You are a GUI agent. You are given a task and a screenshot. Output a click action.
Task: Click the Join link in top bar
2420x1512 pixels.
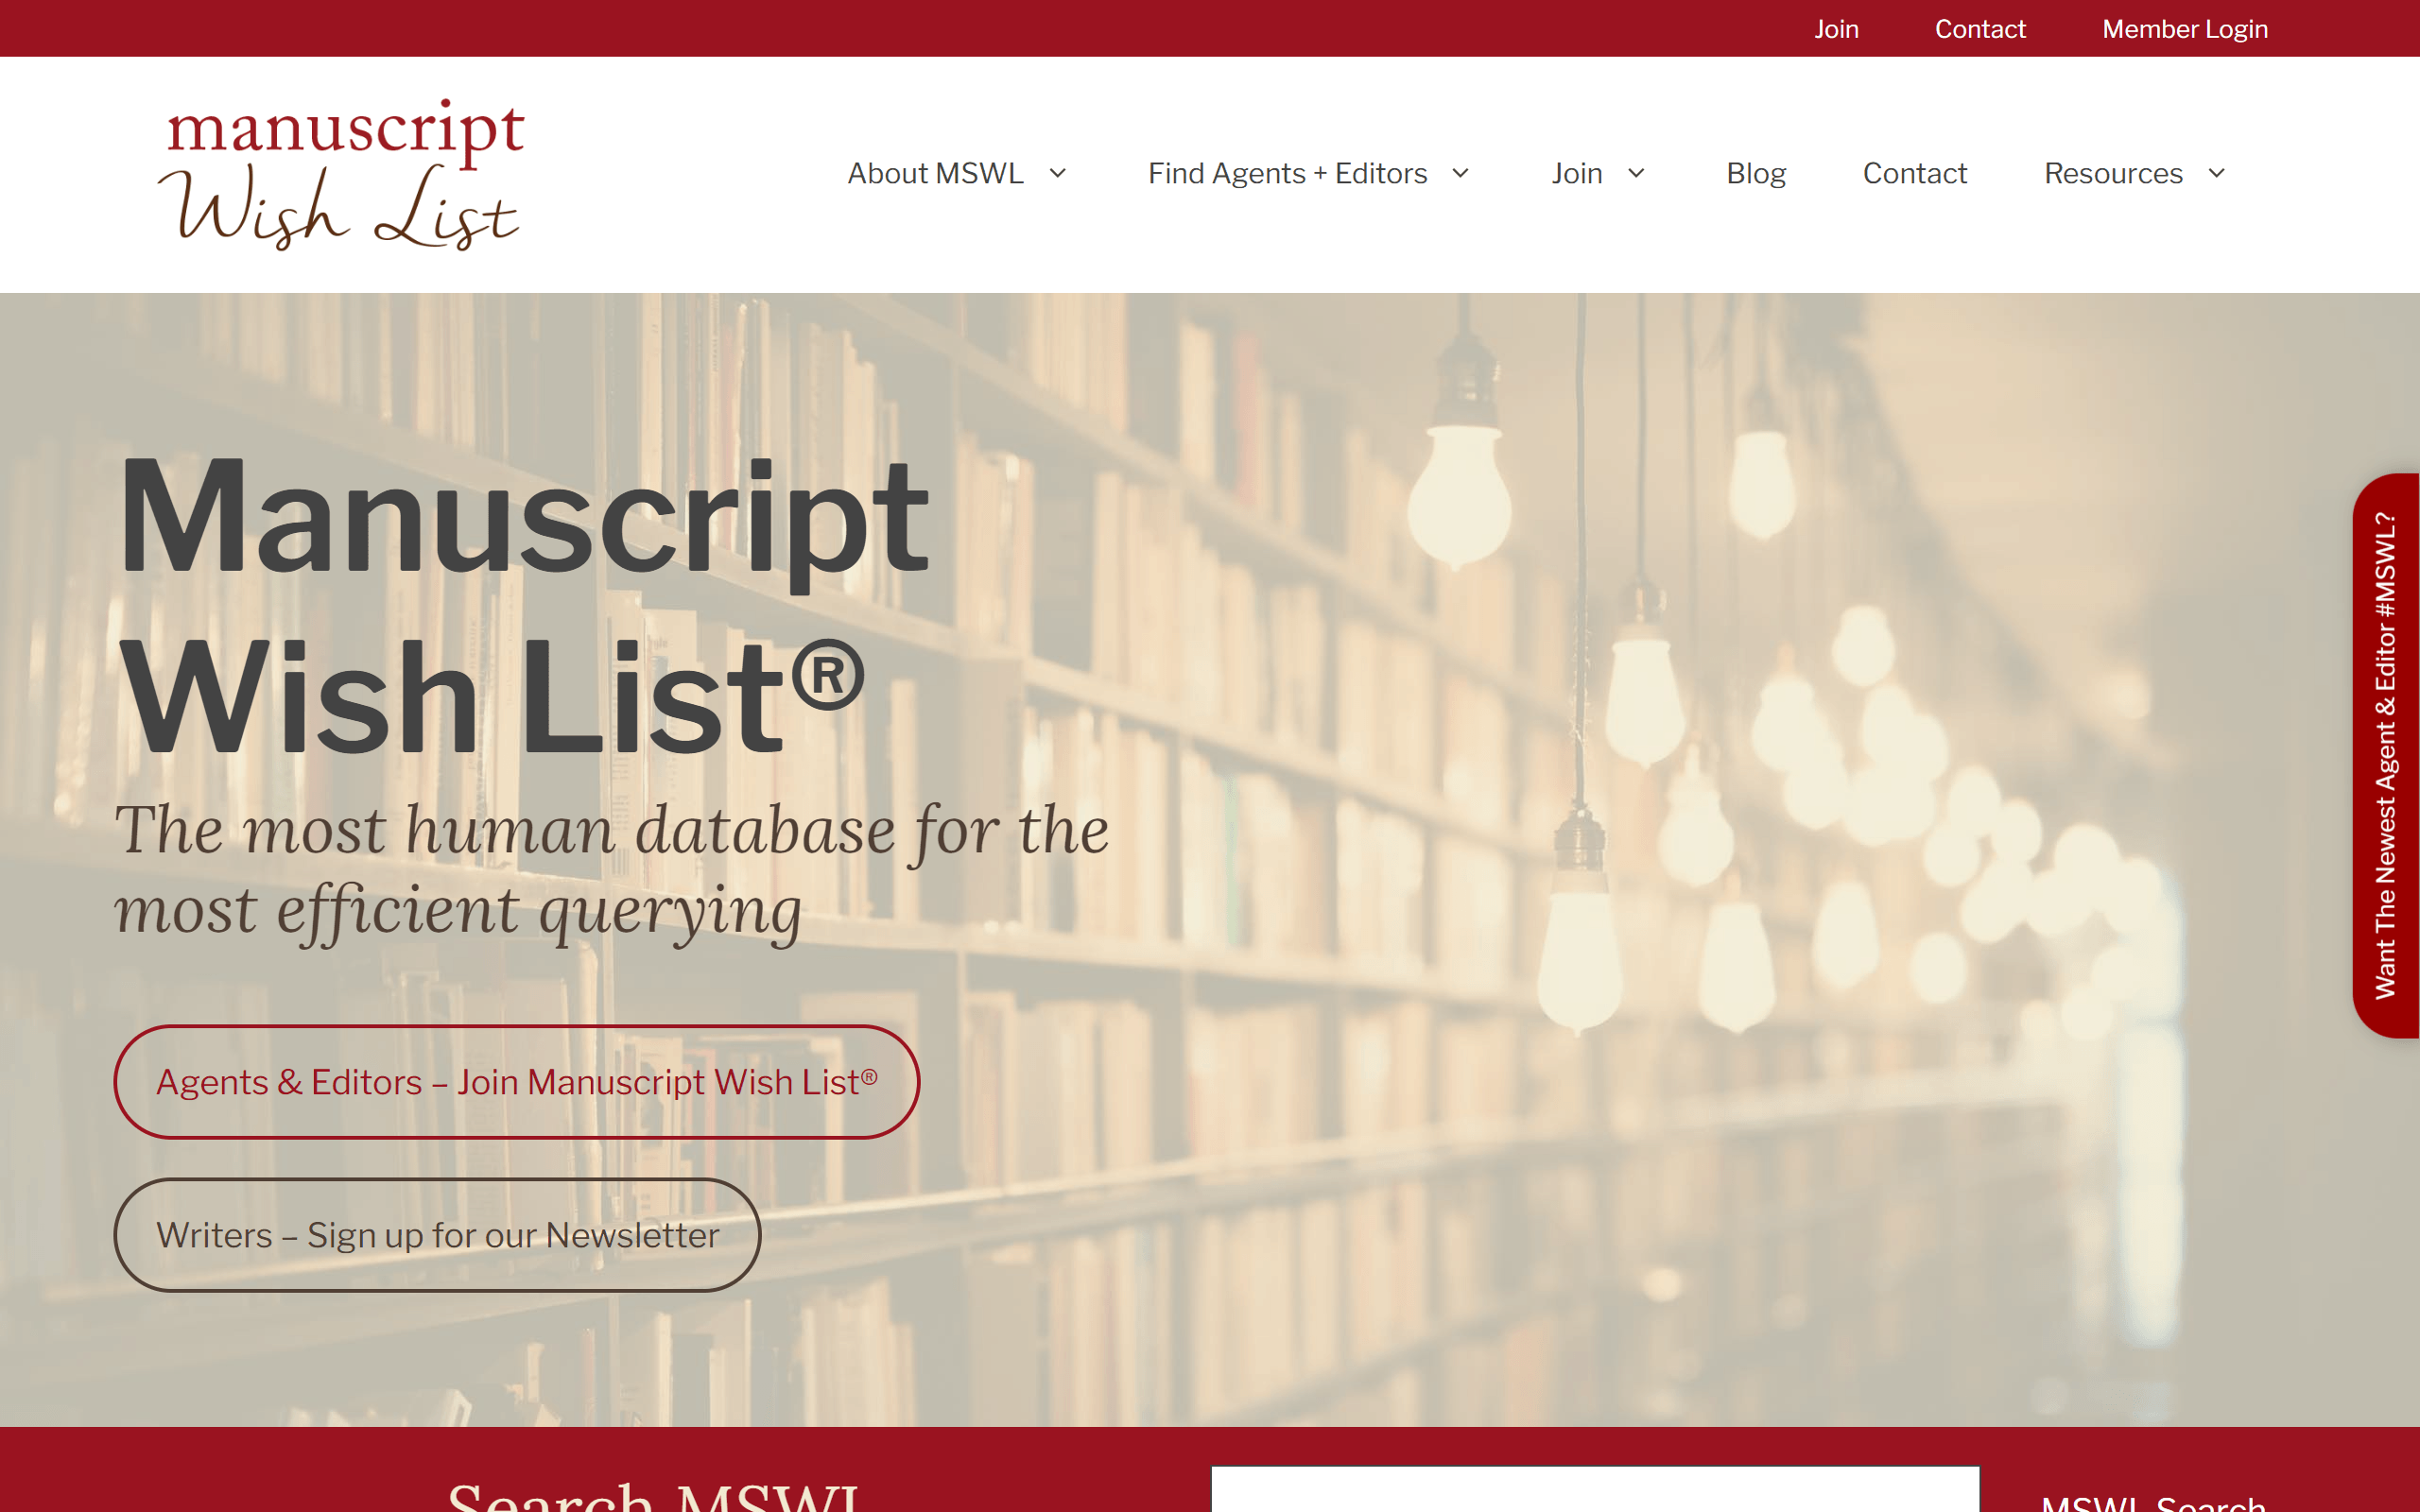coord(1835,29)
